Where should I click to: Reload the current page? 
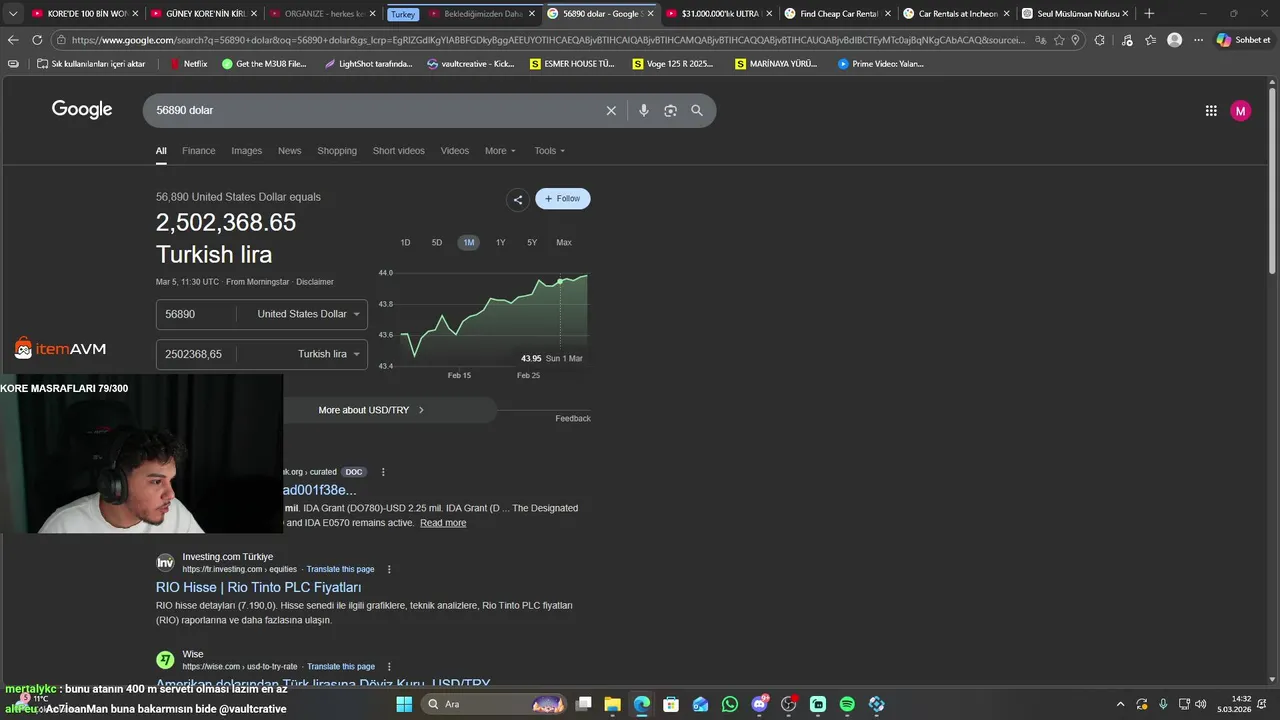click(x=37, y=40)
